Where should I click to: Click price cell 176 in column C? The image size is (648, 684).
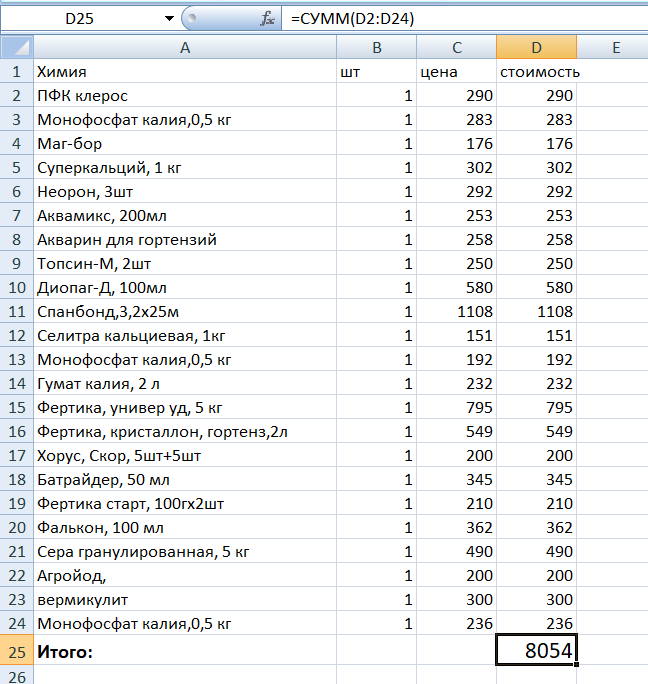click(x=456, y=143)
